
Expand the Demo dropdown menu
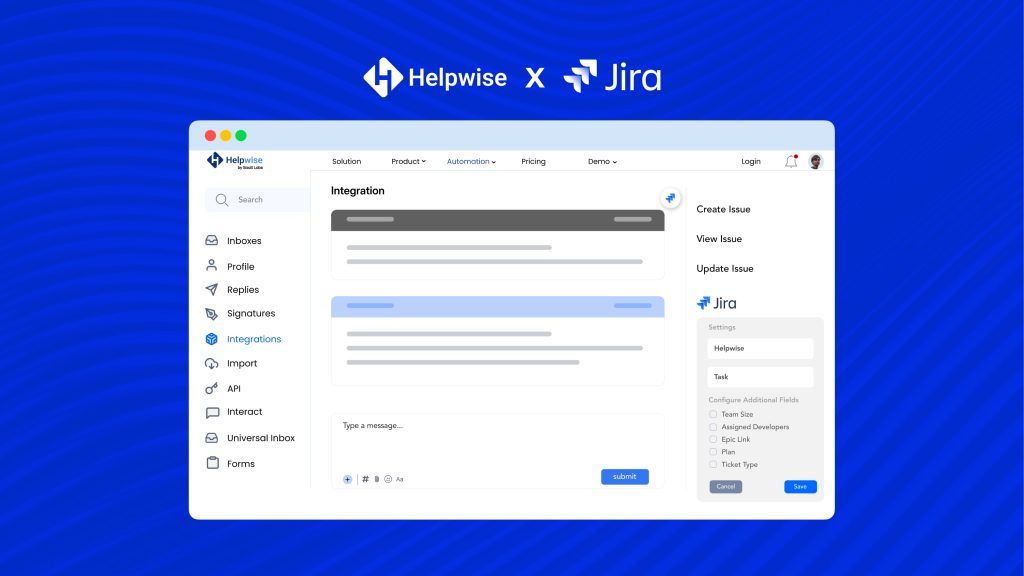tap(602, 161)
